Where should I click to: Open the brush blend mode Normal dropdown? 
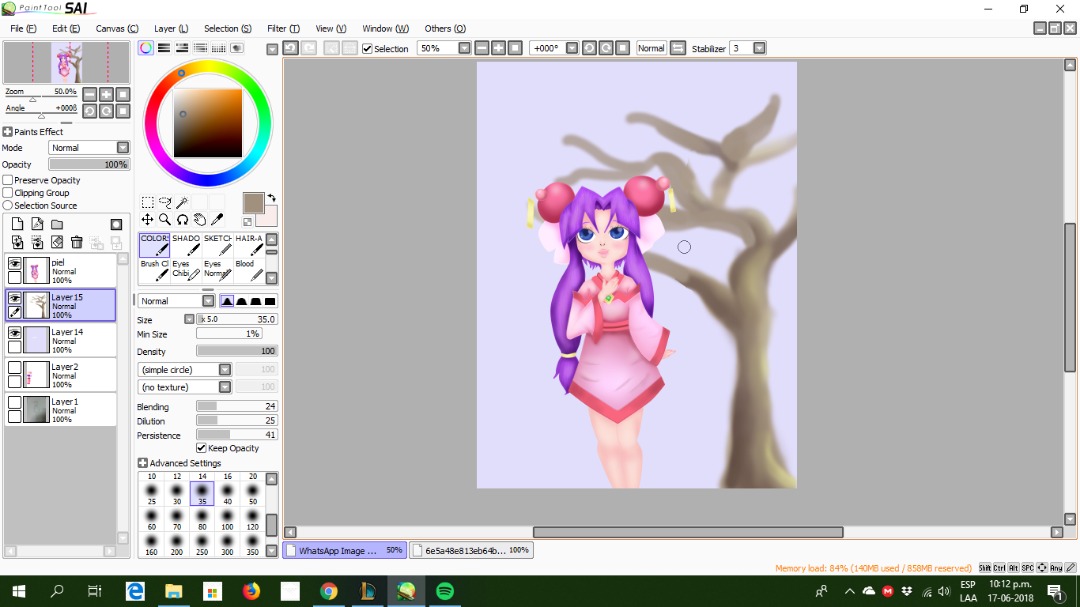tap(176, 301)
